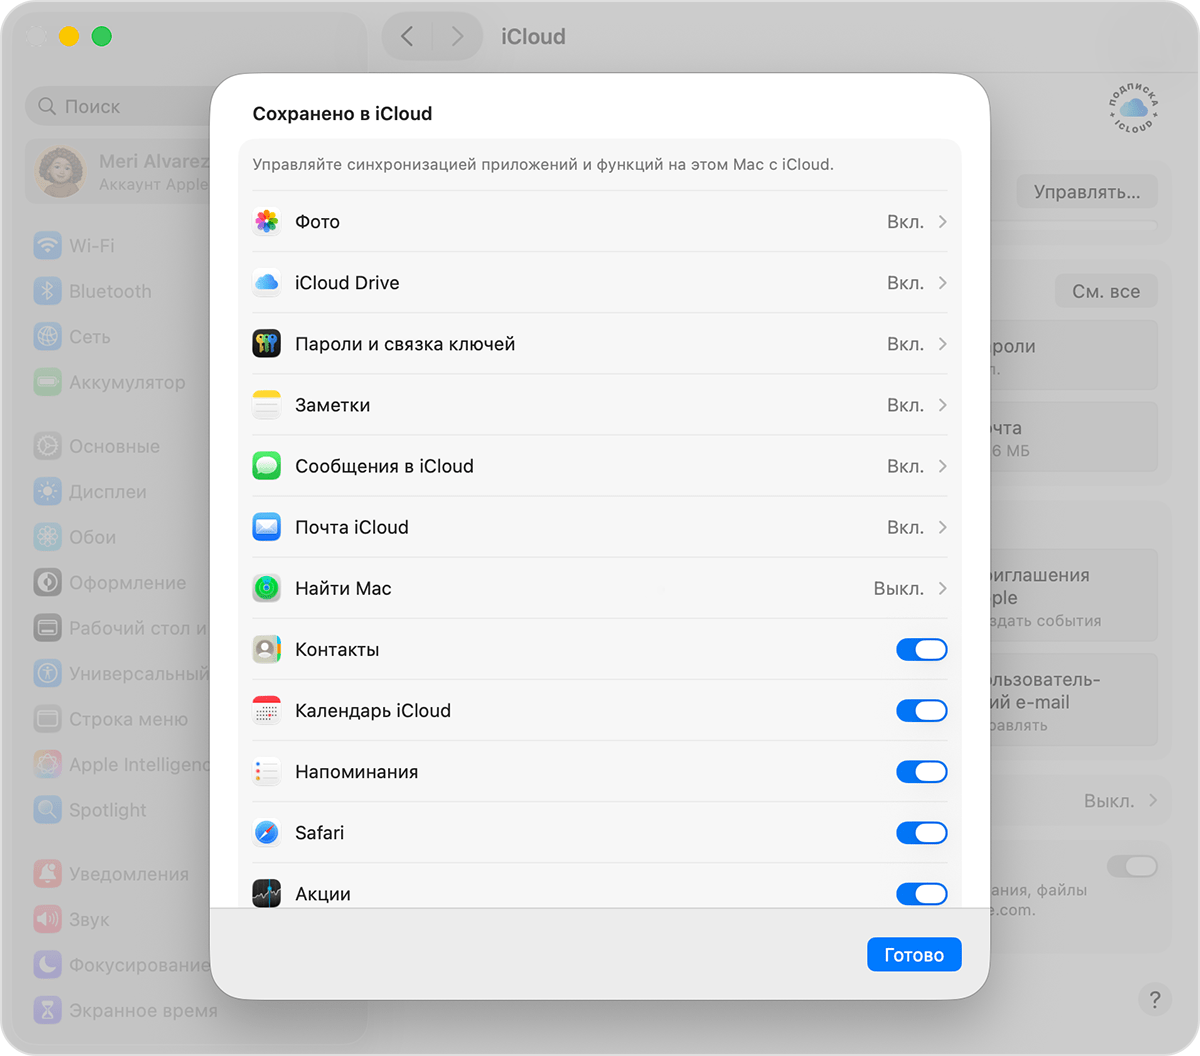
Task: Click the Календарь iCloud icon
Action: pos(266,710)
